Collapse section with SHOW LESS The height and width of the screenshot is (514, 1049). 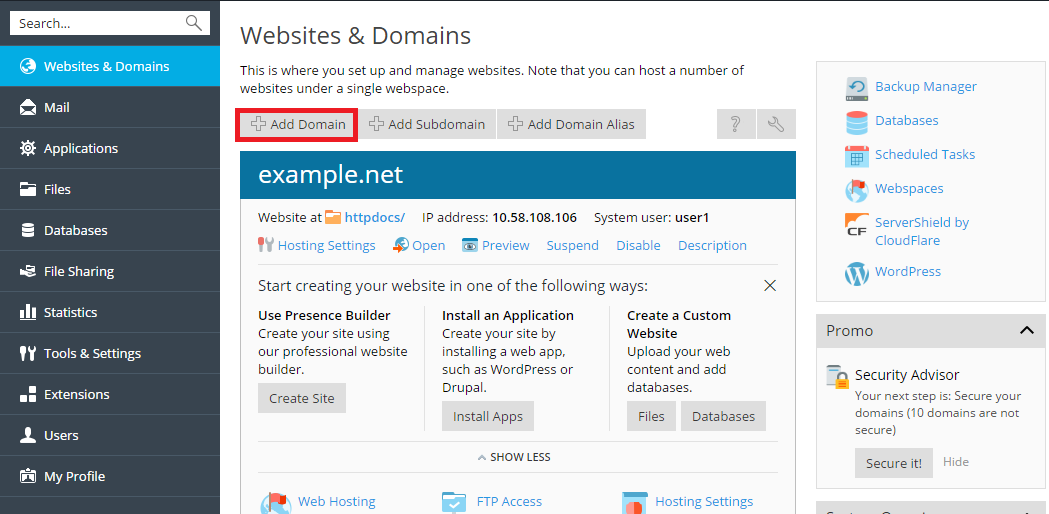(514, 457)
